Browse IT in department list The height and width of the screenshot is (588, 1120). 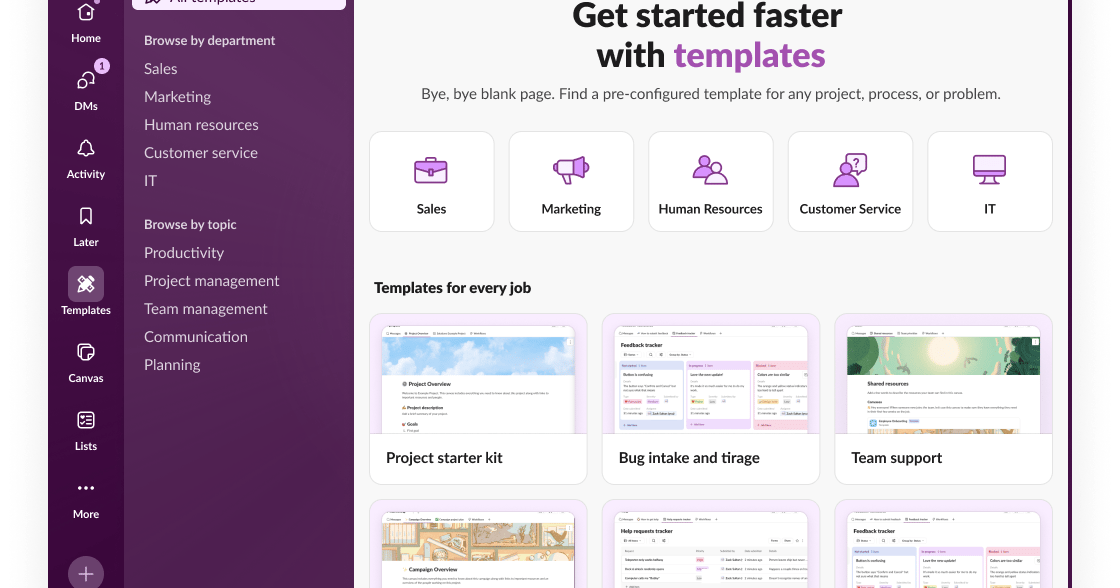point(150,181)
